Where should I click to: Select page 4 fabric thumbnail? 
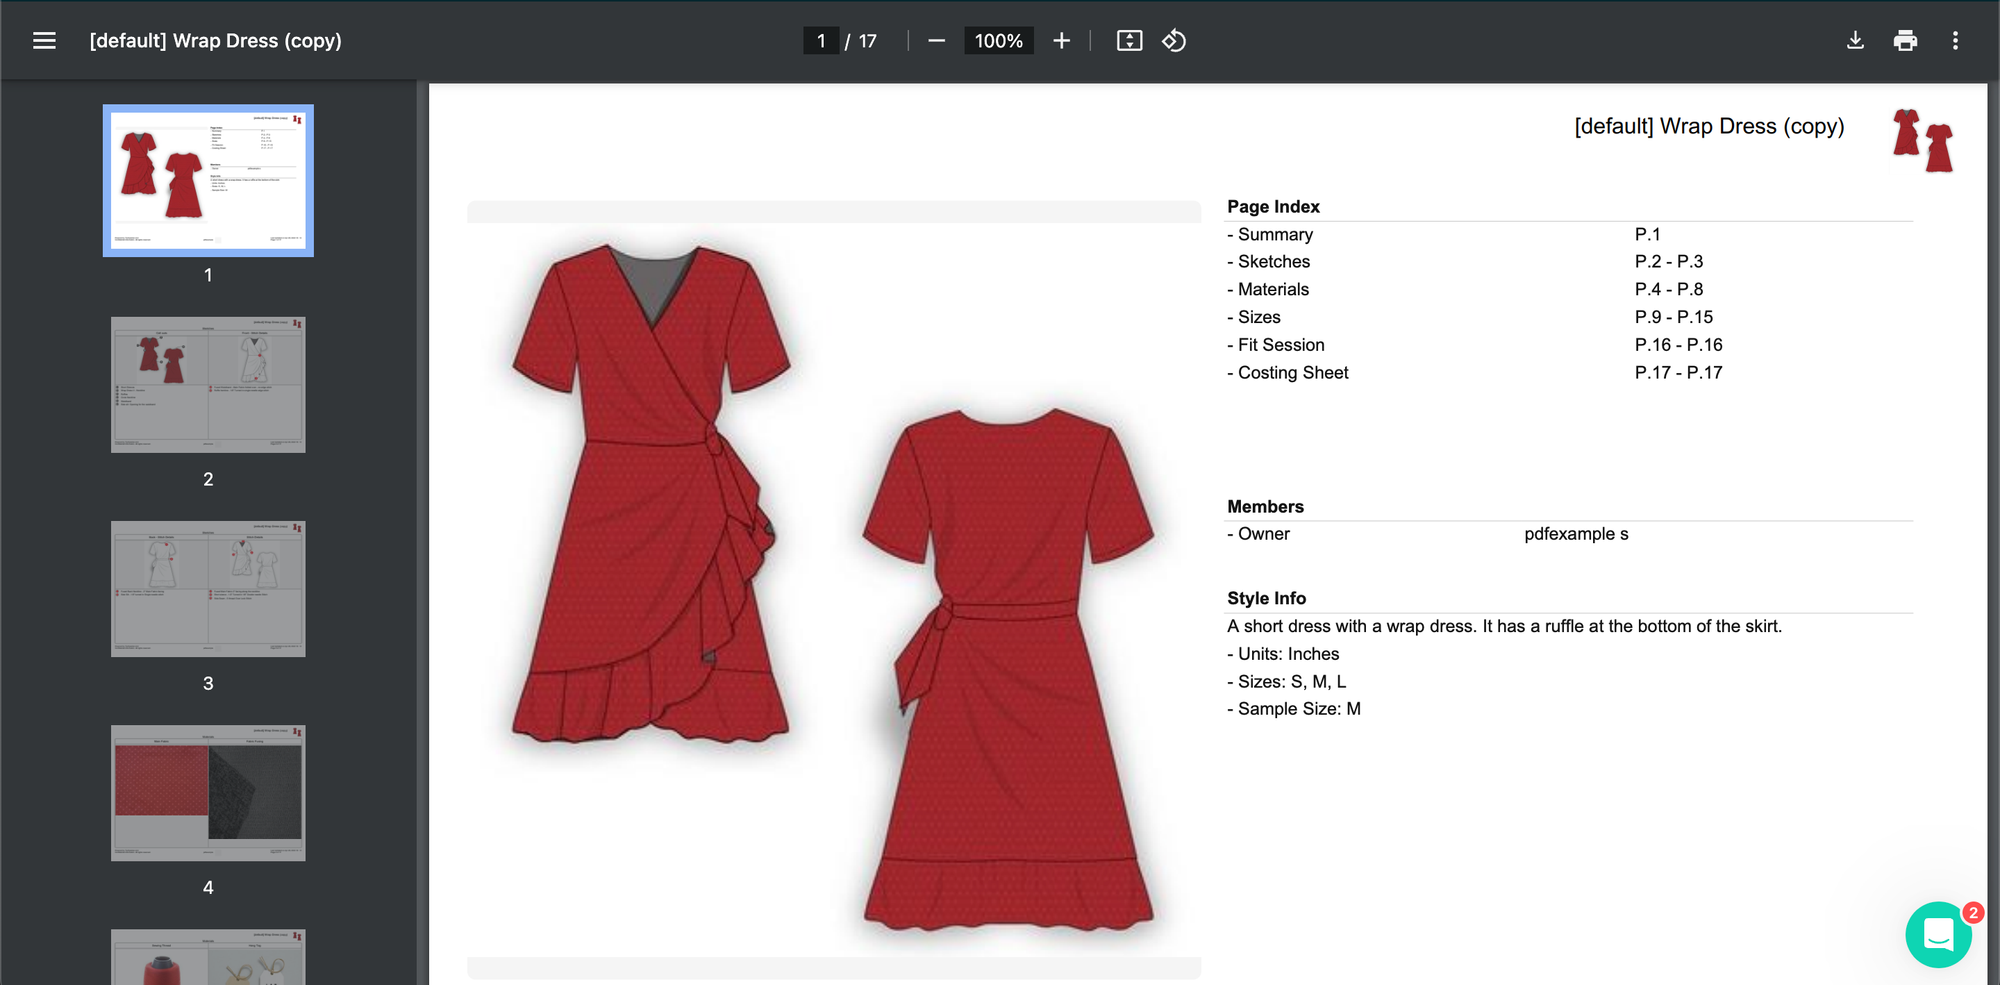pos(208,793)
